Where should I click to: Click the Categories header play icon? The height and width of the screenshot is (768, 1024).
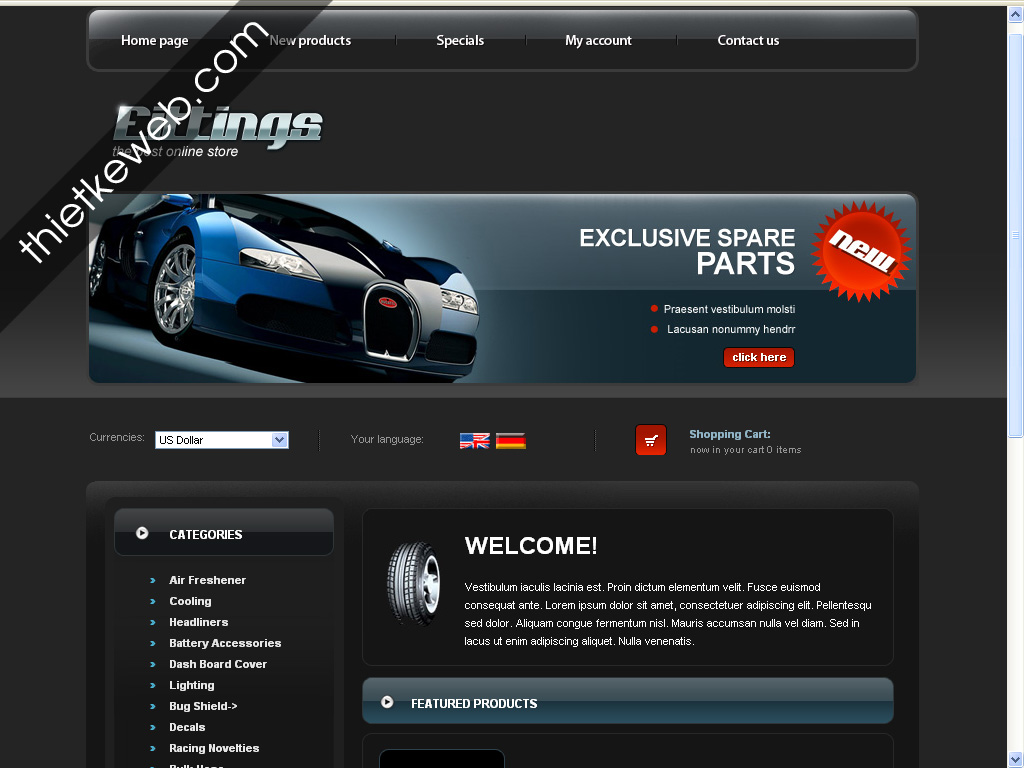coord(142,534)
